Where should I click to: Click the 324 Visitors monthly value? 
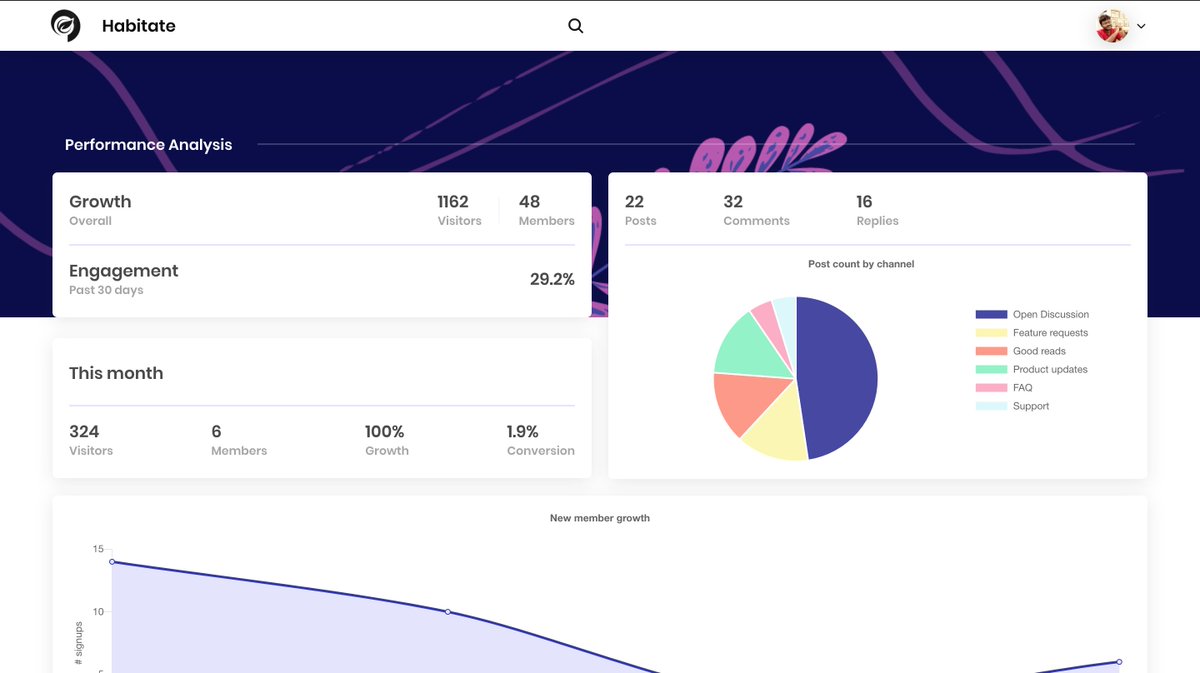pos(84,432)
